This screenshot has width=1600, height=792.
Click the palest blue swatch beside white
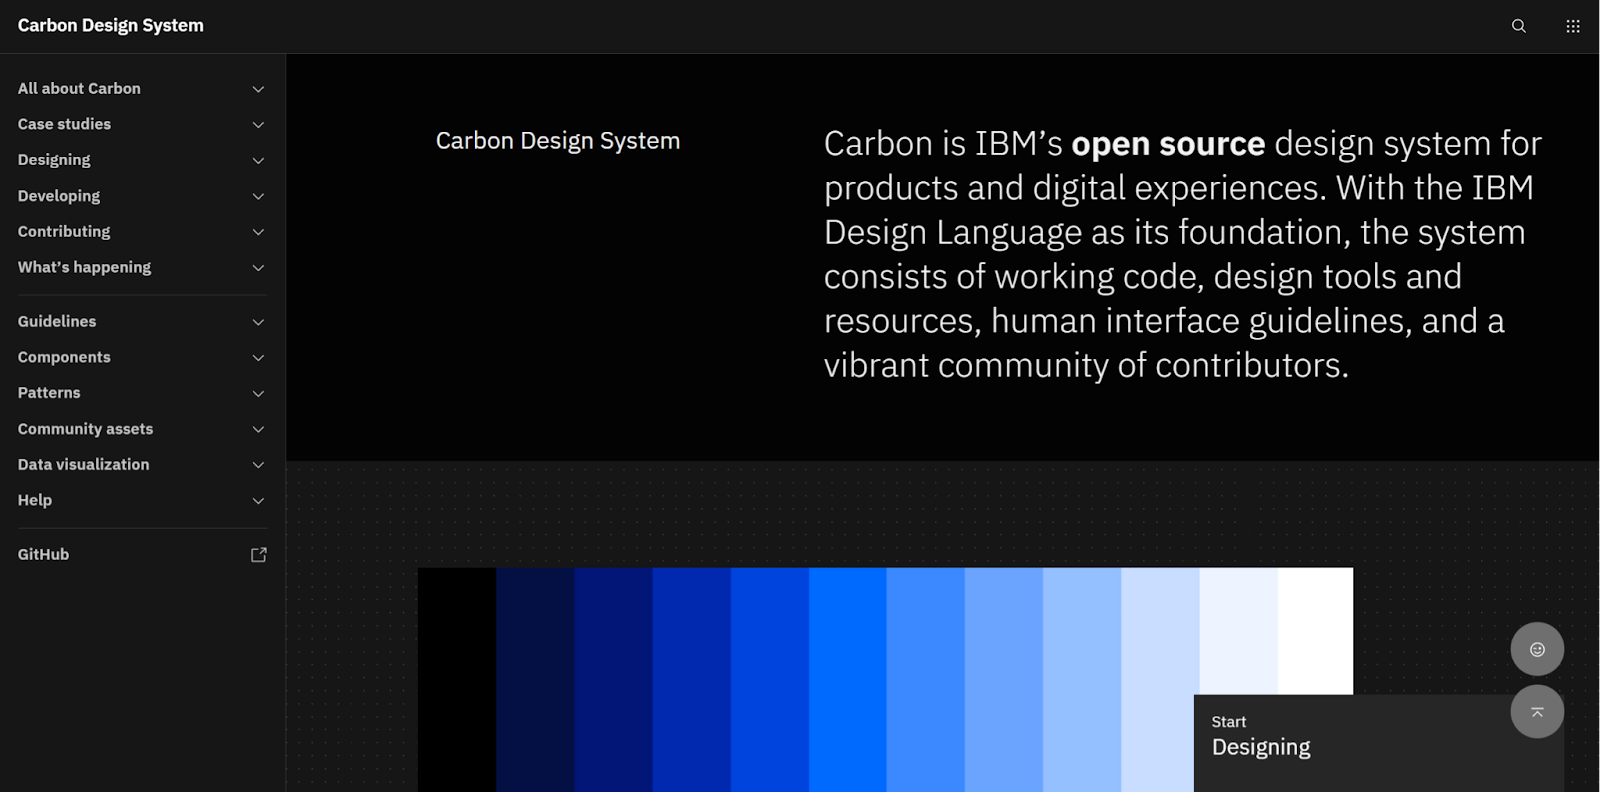tap(1238, 631)
